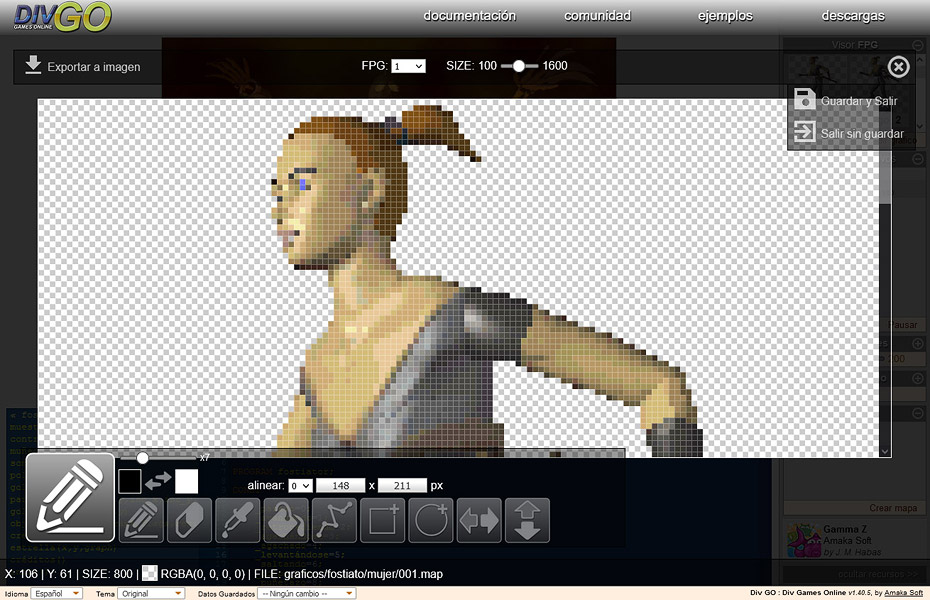
Task: Click the transparent color indicator in status bar
Action: 150,573
